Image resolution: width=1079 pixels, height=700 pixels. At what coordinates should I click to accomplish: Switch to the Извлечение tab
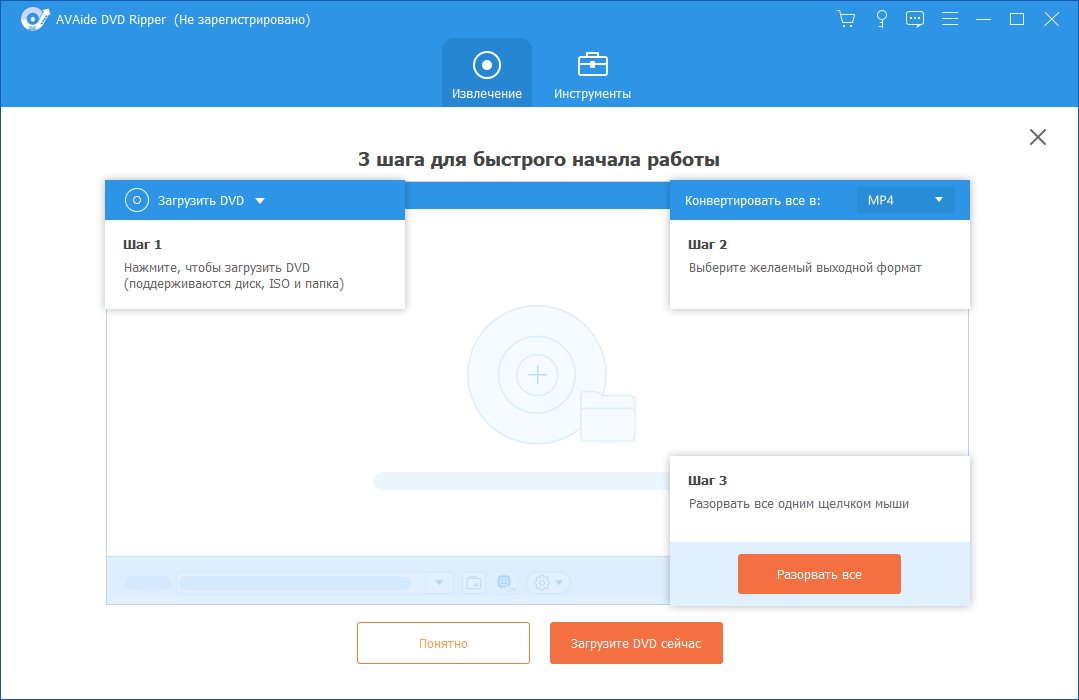tap(487, 71)
